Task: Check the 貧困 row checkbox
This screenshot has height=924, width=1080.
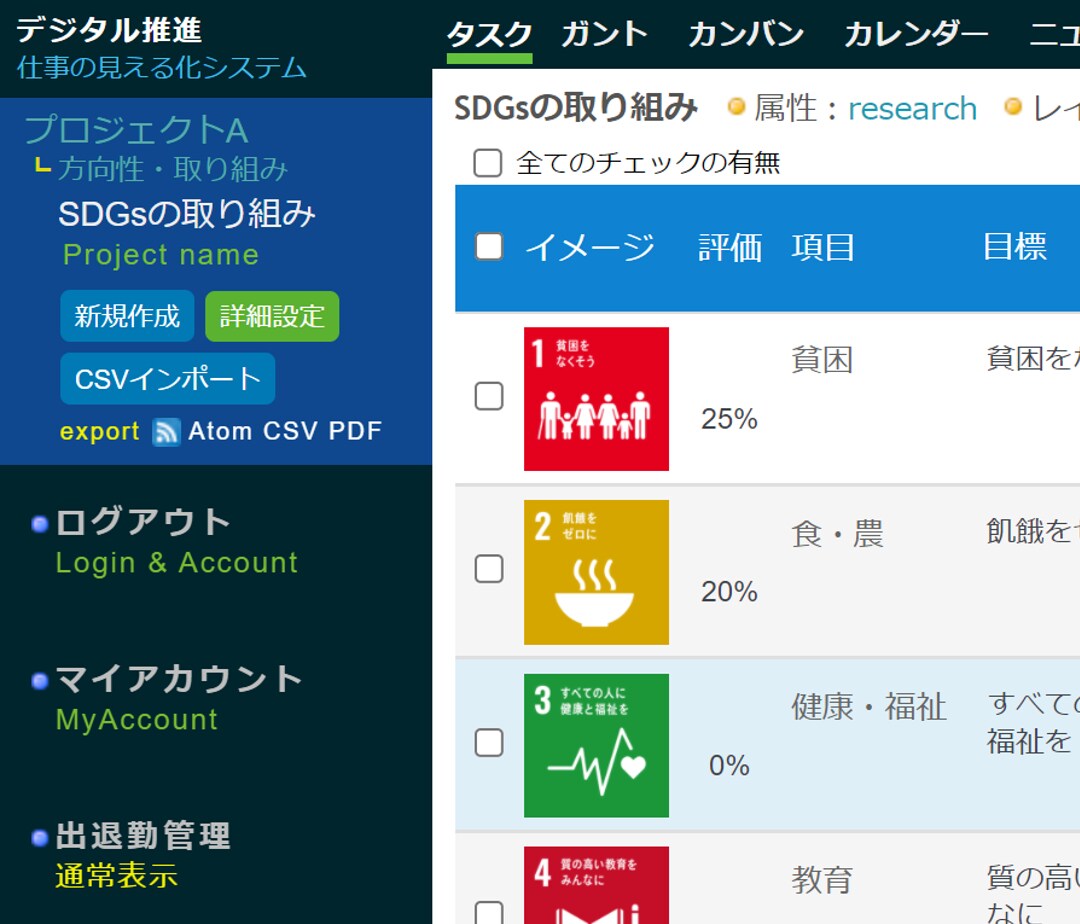Action: tap(489, 396)
